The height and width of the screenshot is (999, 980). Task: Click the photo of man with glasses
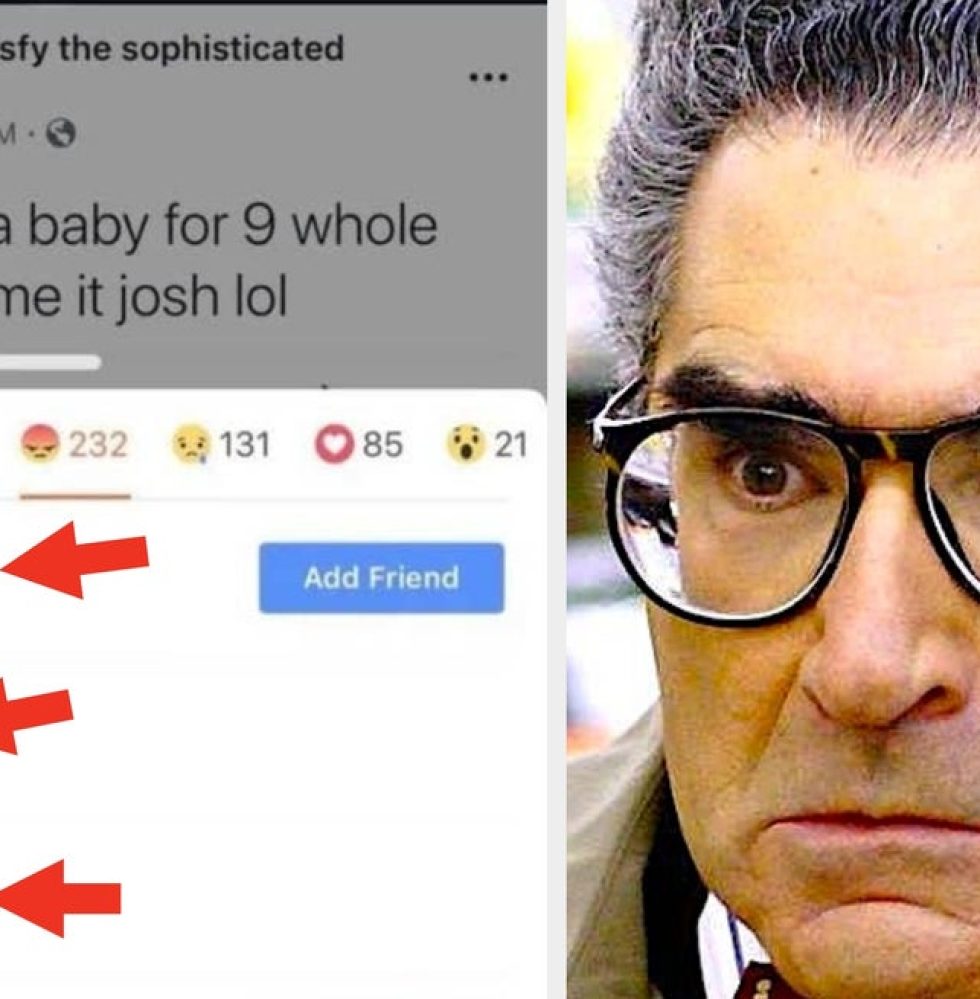click(x=773, y=500)
